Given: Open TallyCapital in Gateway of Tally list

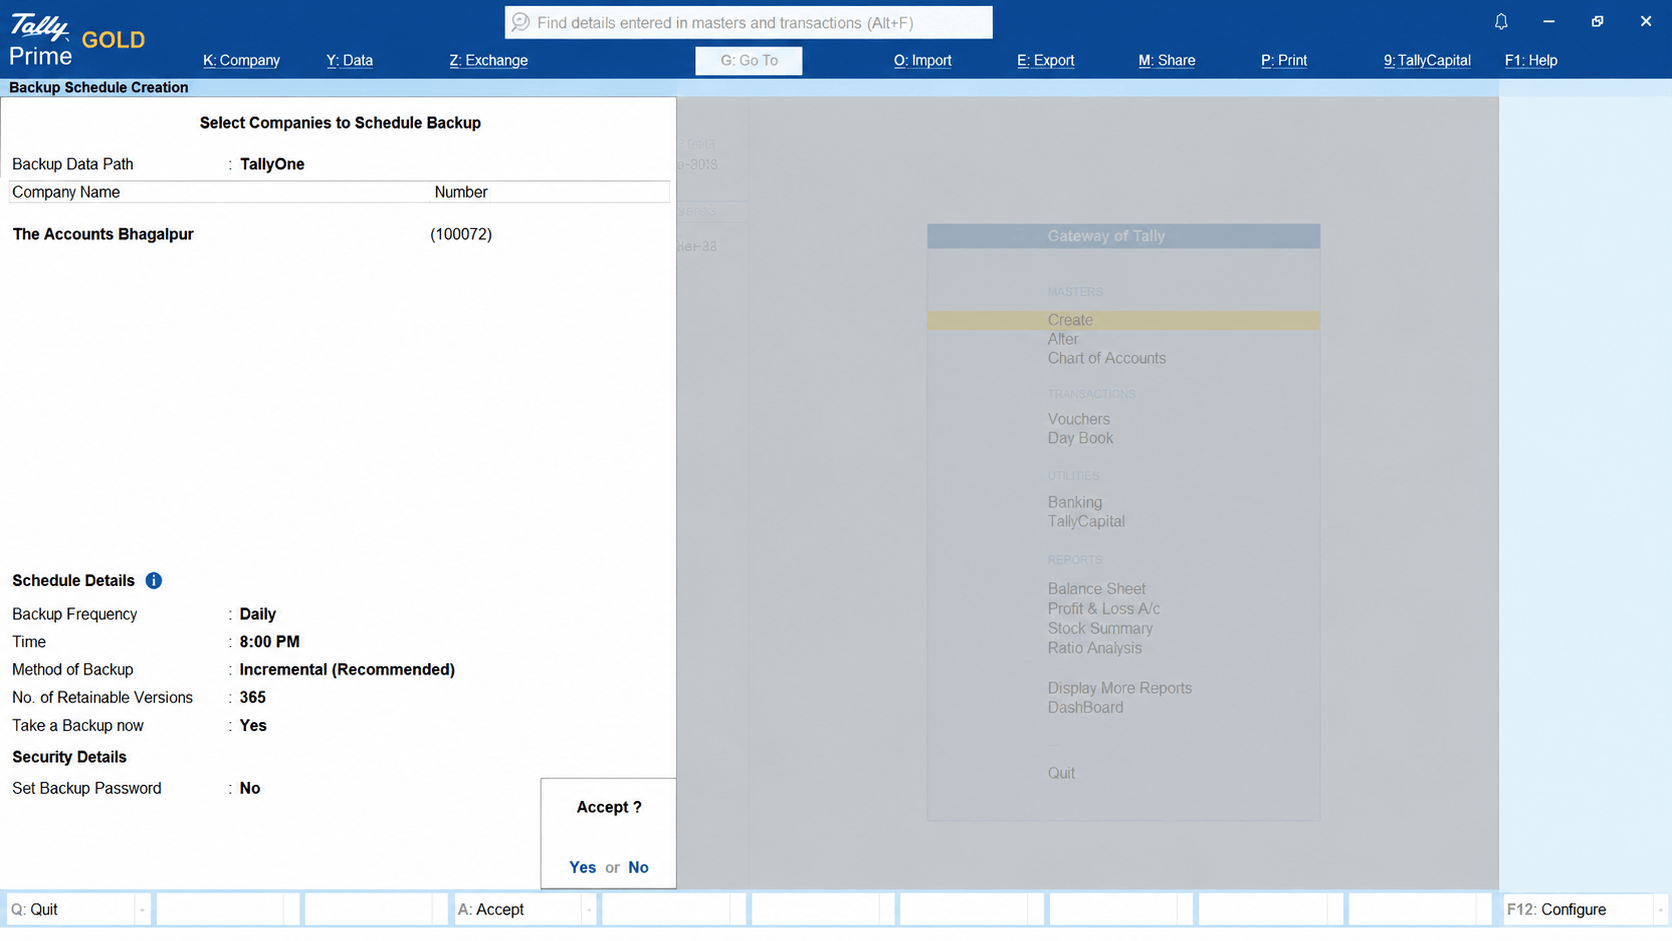Looking at the screenshot, I should click(x=1086, y=521).
